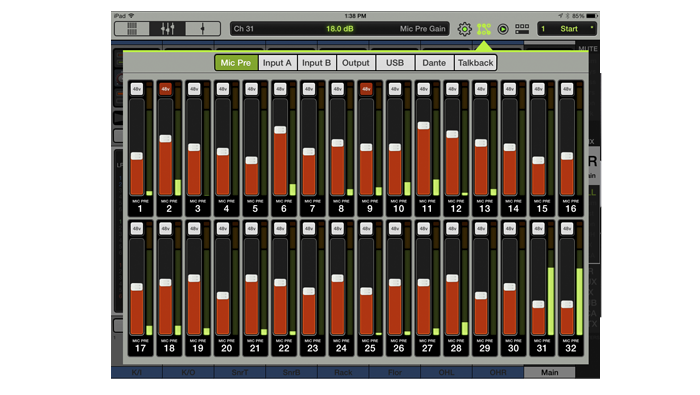The height and width of the screenshot is (395, 700).
Task: Select the SnrT view group button
Action: [x=240, y=372]
